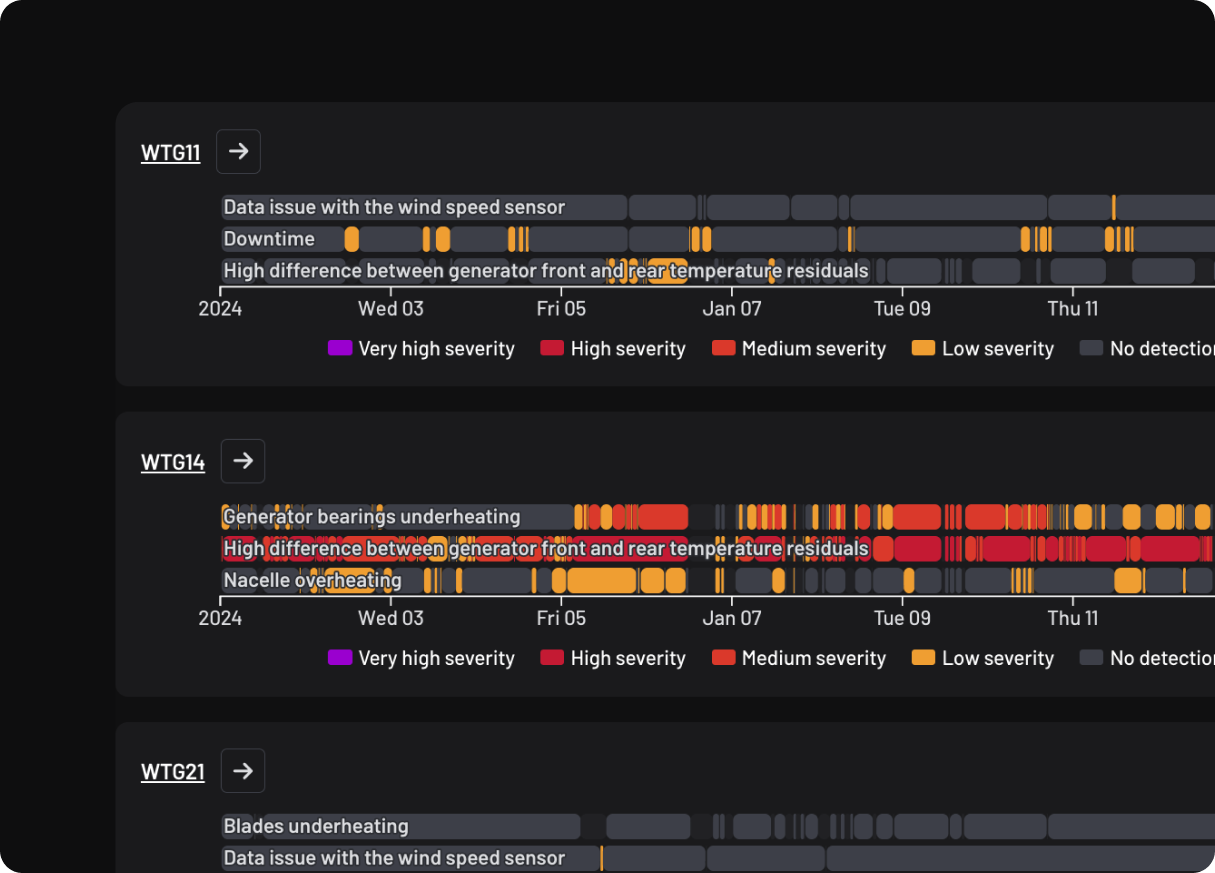The image size is (1215, 873).
Task: Click Fri 05 tick on WTG14 axis
Action: [562, 618]
